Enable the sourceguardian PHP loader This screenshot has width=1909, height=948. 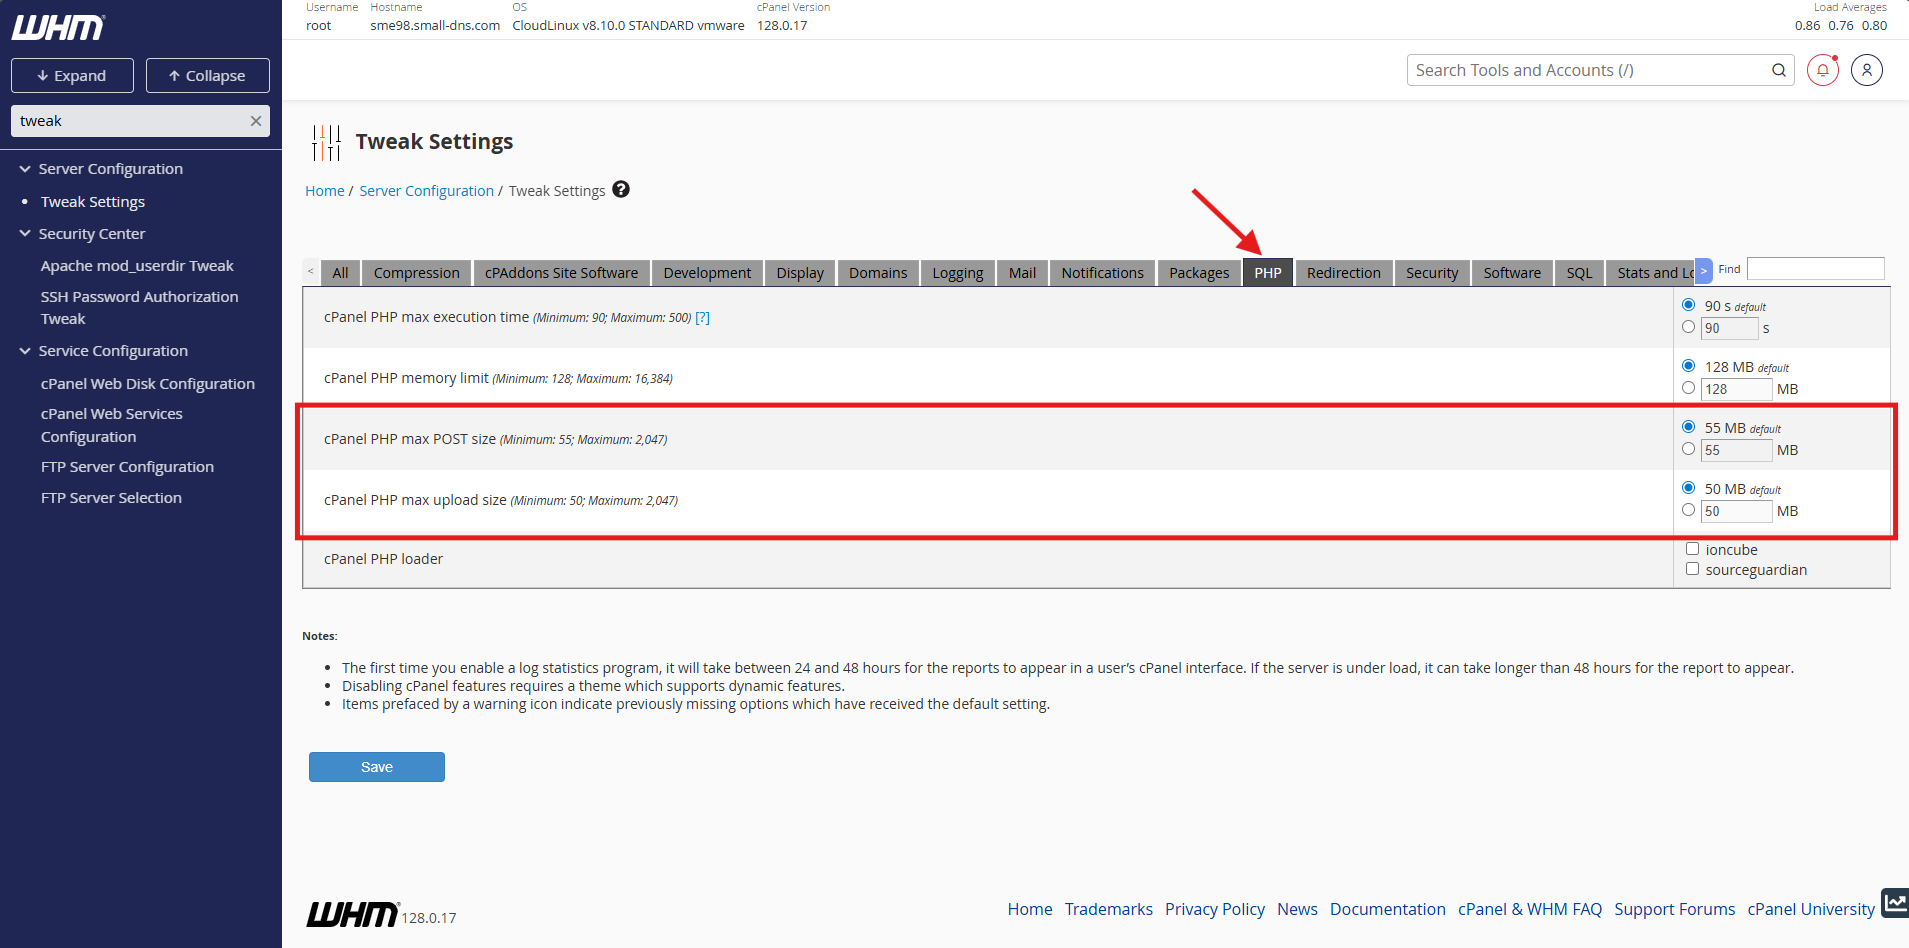(1693, 569)
